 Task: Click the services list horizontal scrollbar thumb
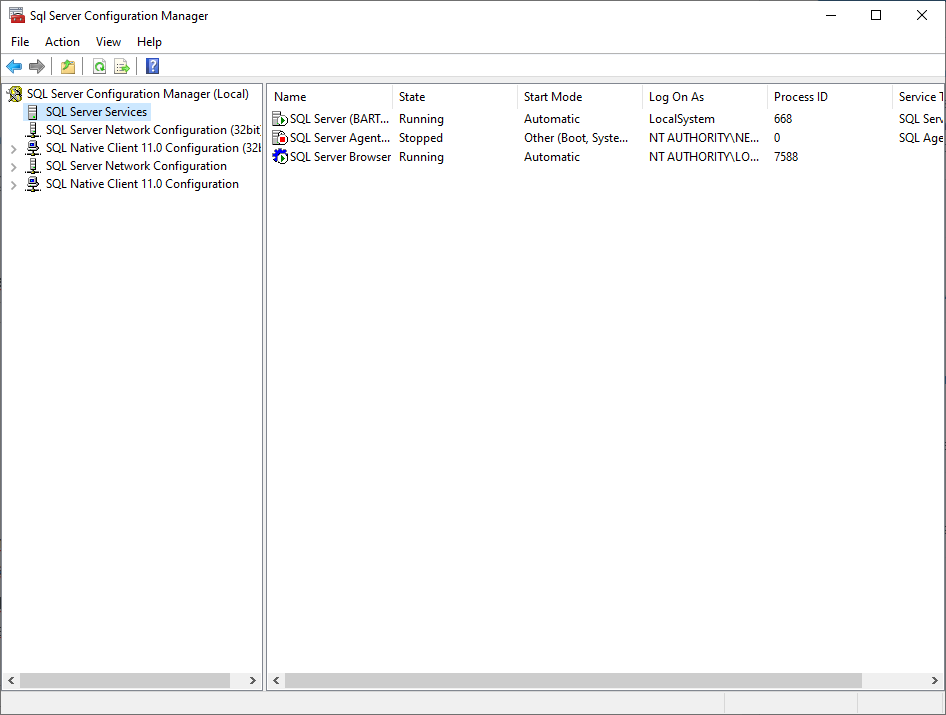pos(573,681)
